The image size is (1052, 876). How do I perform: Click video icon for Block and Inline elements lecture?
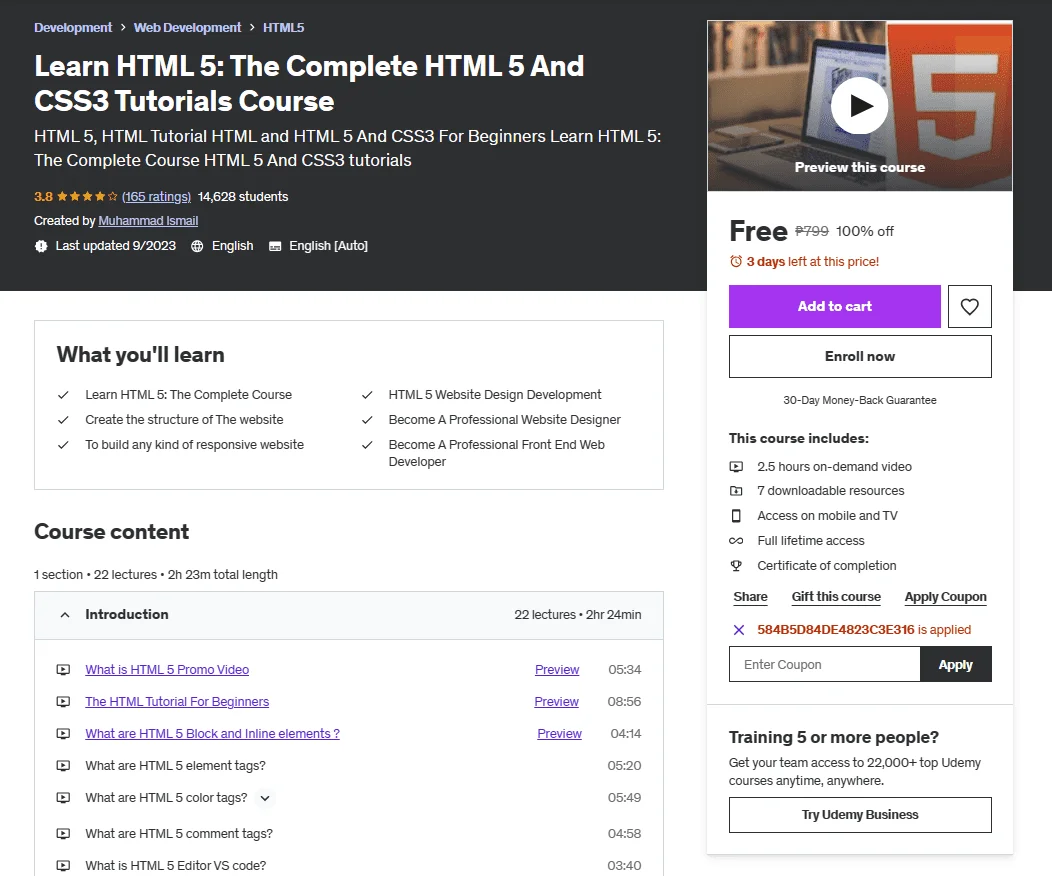(63, 734)
